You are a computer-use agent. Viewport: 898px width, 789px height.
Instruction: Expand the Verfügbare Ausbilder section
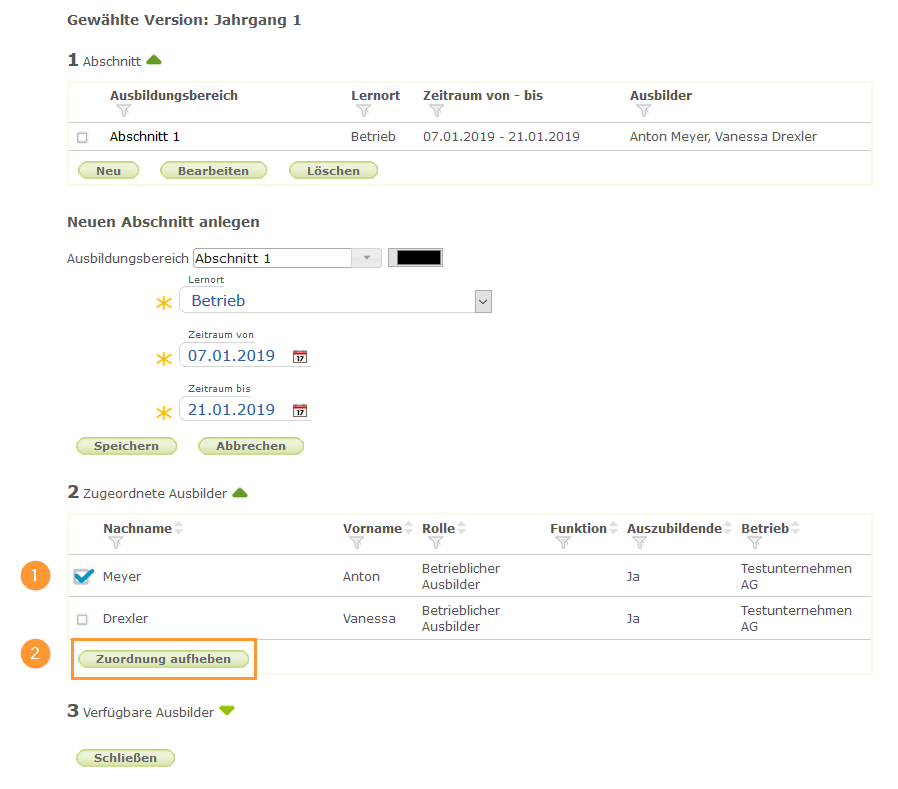point(225,711)
